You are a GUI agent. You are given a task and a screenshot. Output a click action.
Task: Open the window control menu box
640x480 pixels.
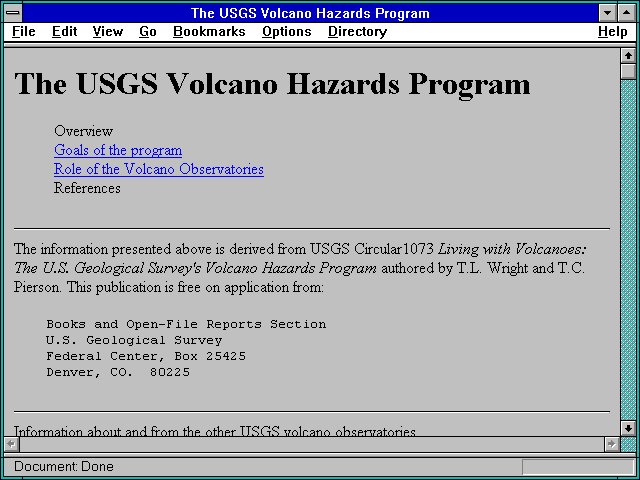point(13,13)
